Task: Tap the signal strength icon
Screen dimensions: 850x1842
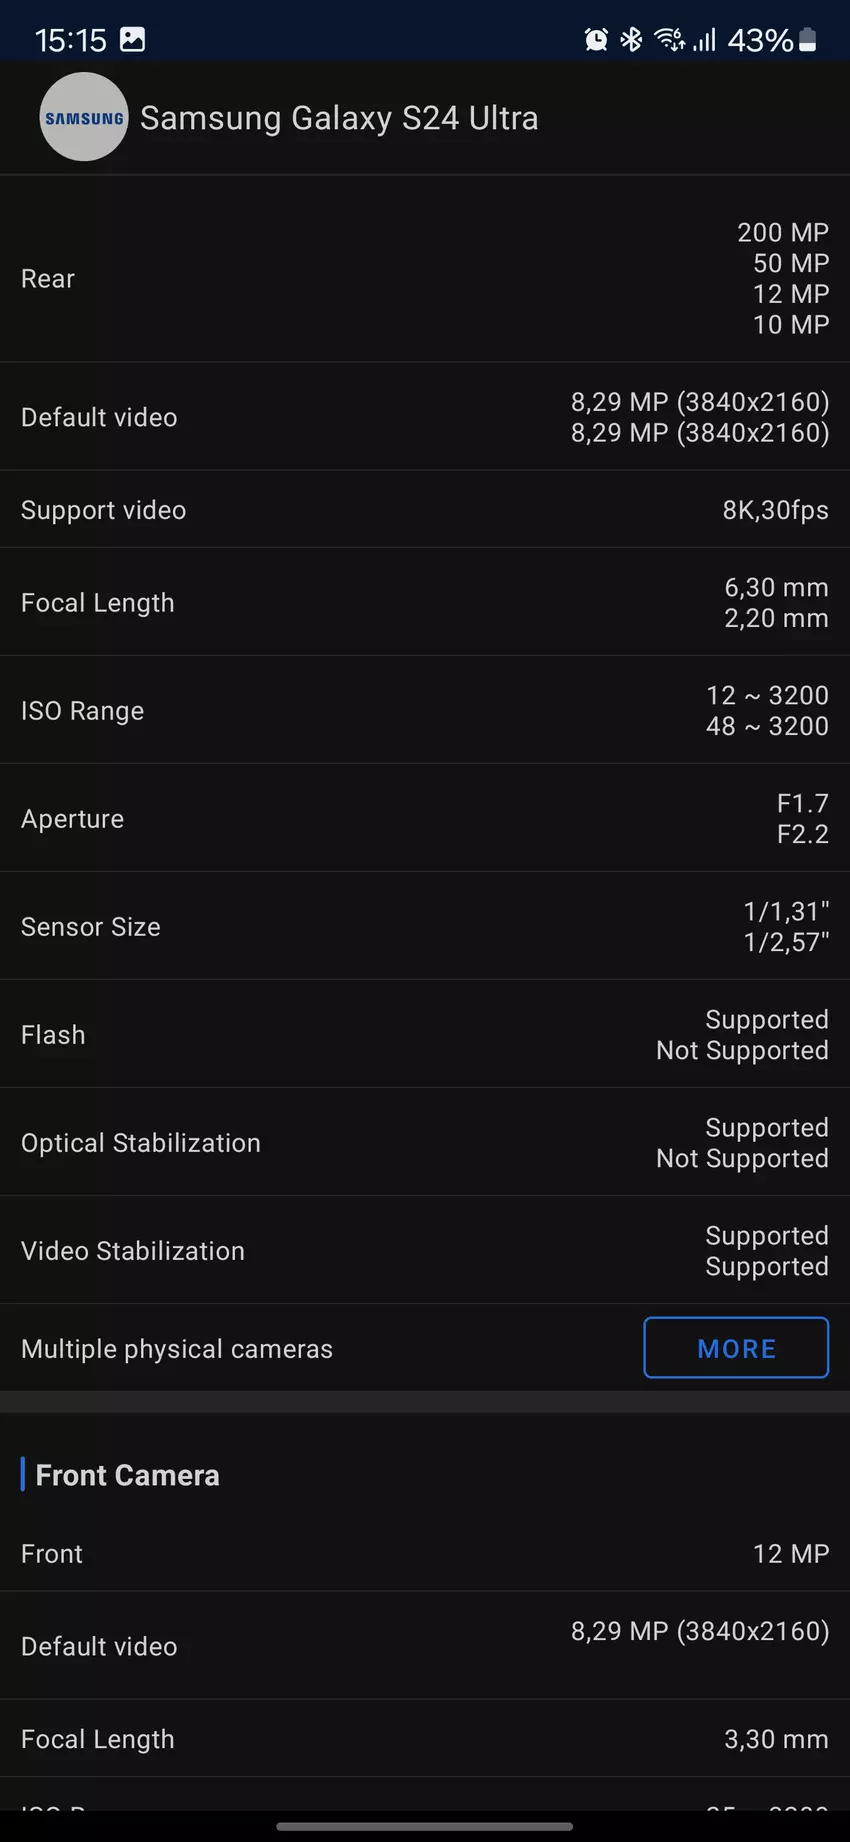Action: pyautogui.click(x=705, y=40)
